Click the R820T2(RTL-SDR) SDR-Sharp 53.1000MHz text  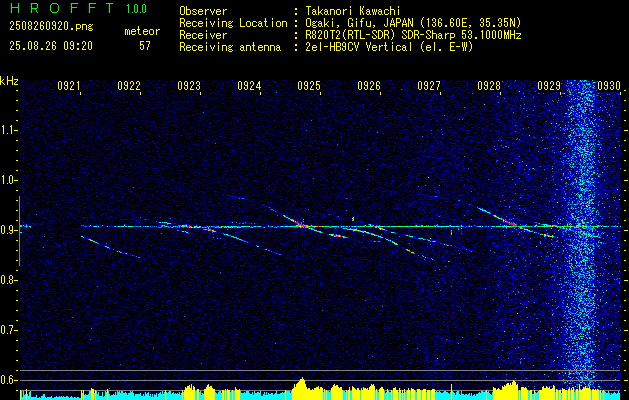pos(413,35)
